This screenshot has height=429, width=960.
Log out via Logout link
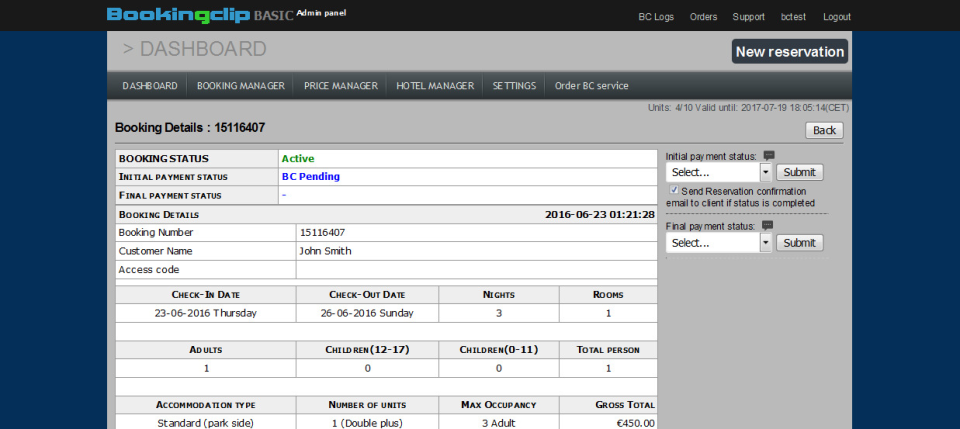836,17
